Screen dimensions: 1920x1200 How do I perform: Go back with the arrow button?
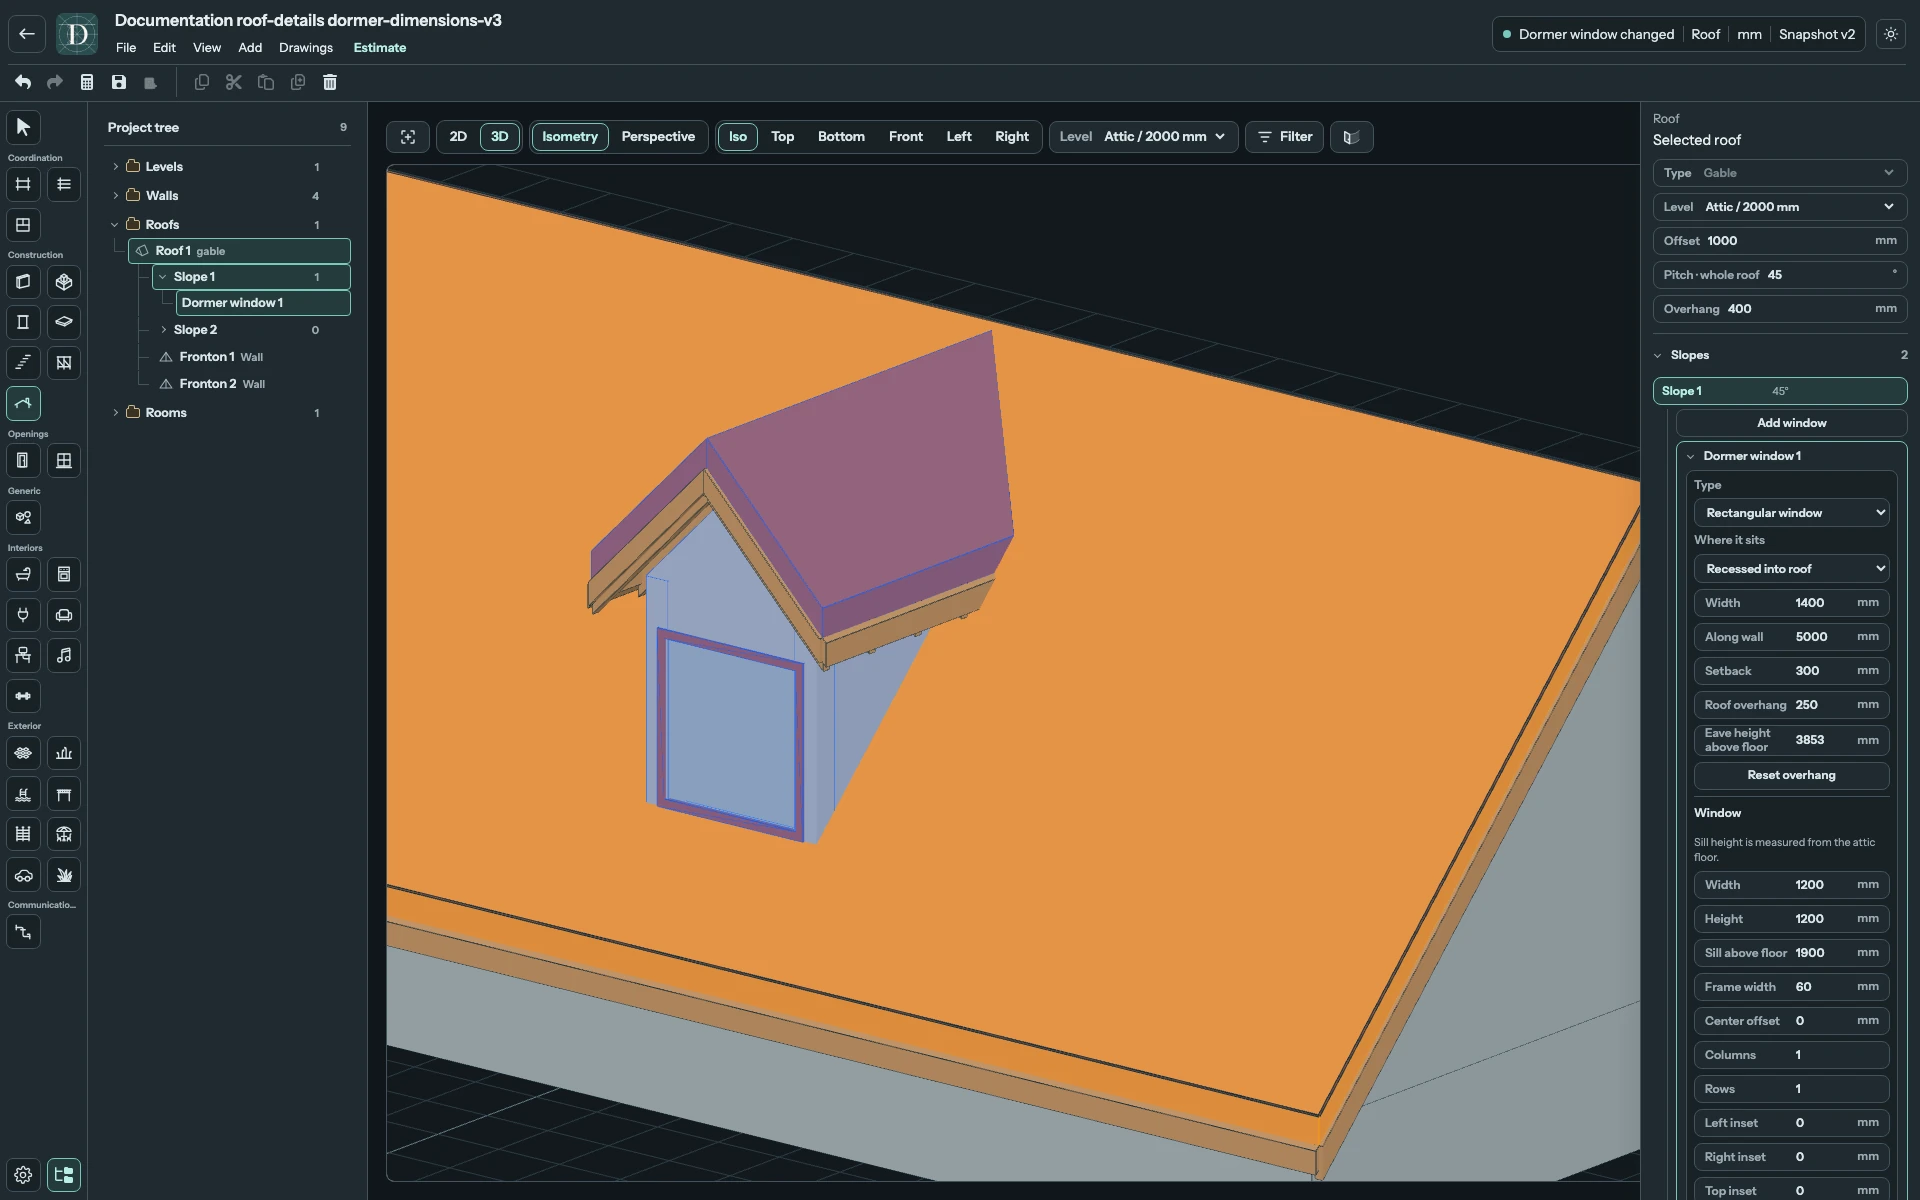point(27,34)
